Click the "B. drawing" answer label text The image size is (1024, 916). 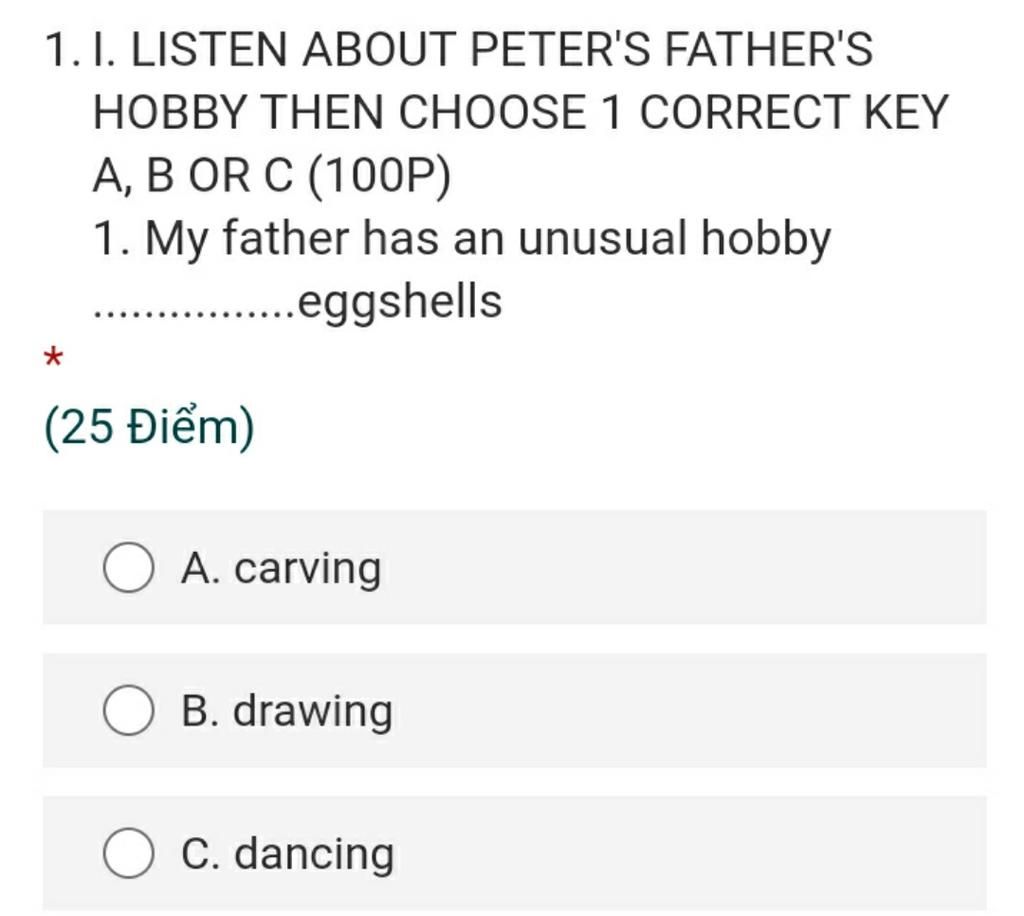click(288, 712)
